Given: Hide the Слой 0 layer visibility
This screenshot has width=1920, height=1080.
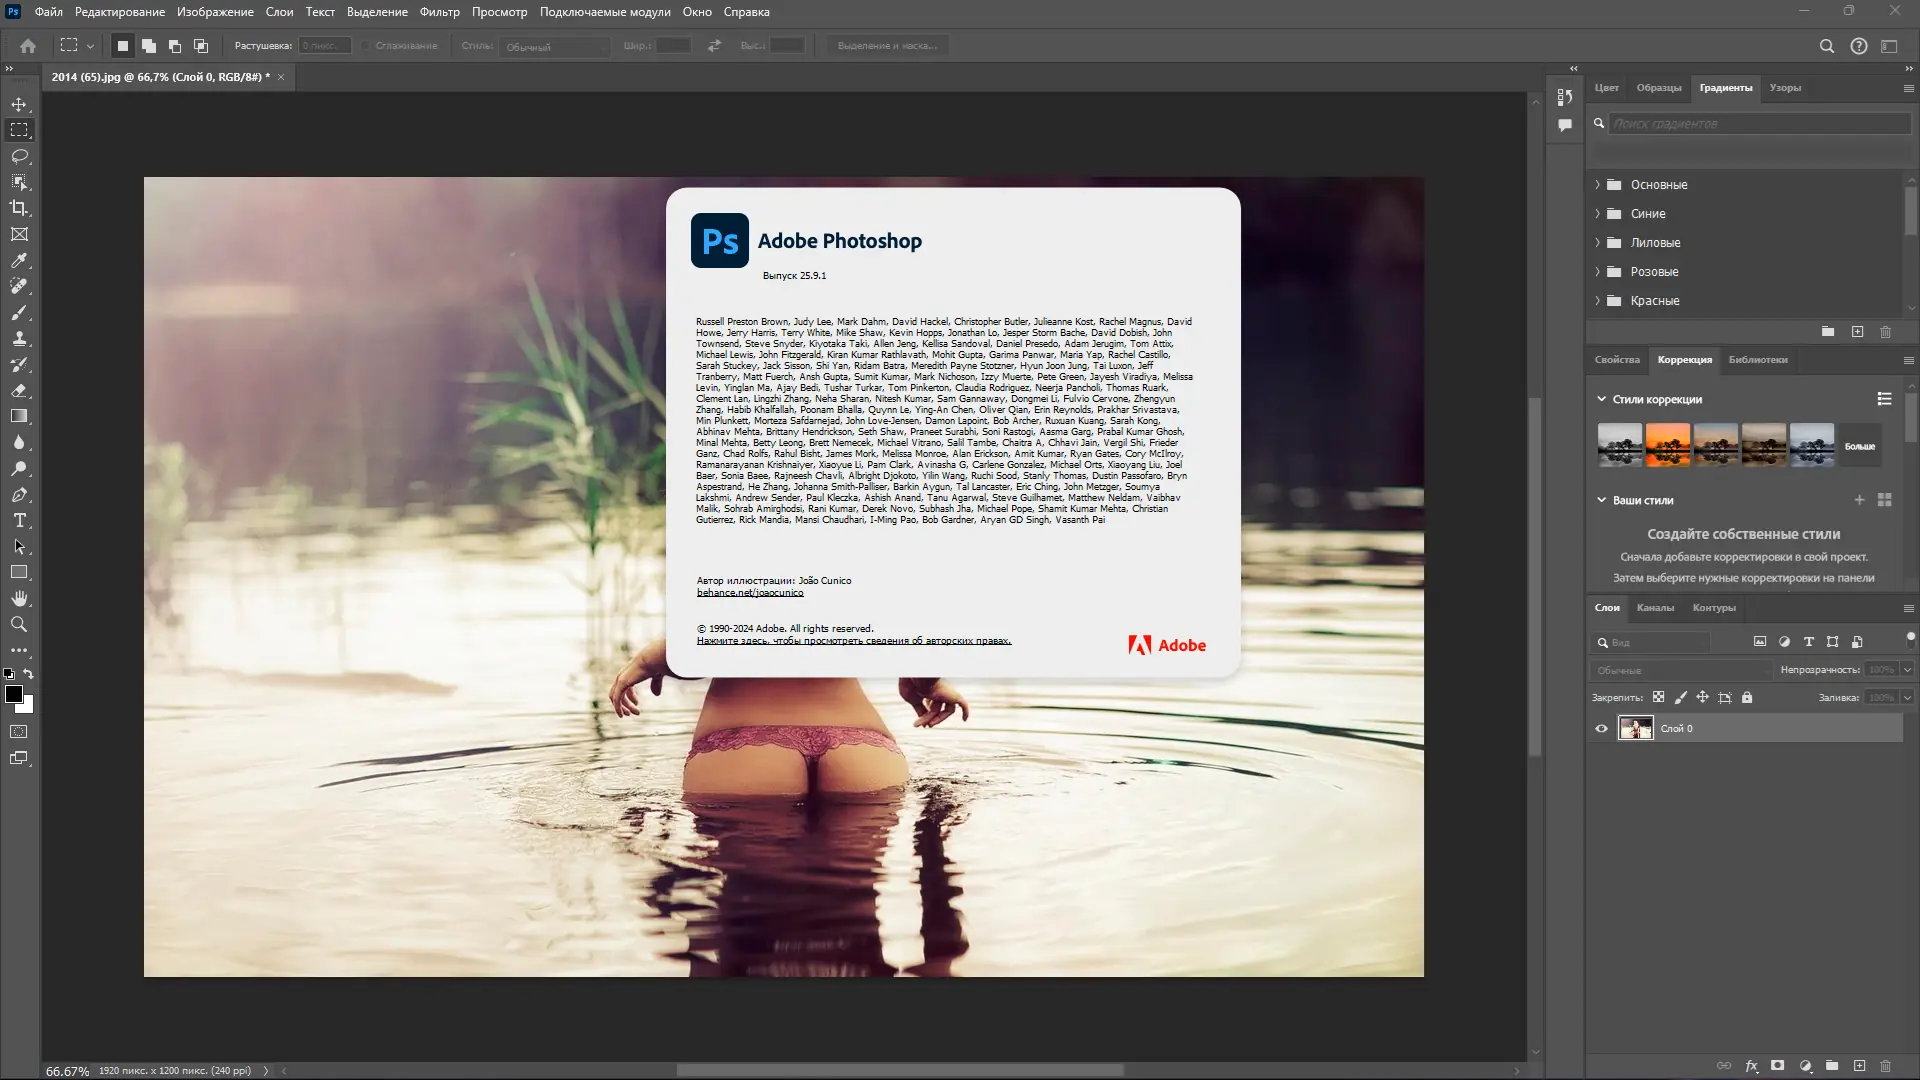Looking at the screenshot, I should (1601, 729).
